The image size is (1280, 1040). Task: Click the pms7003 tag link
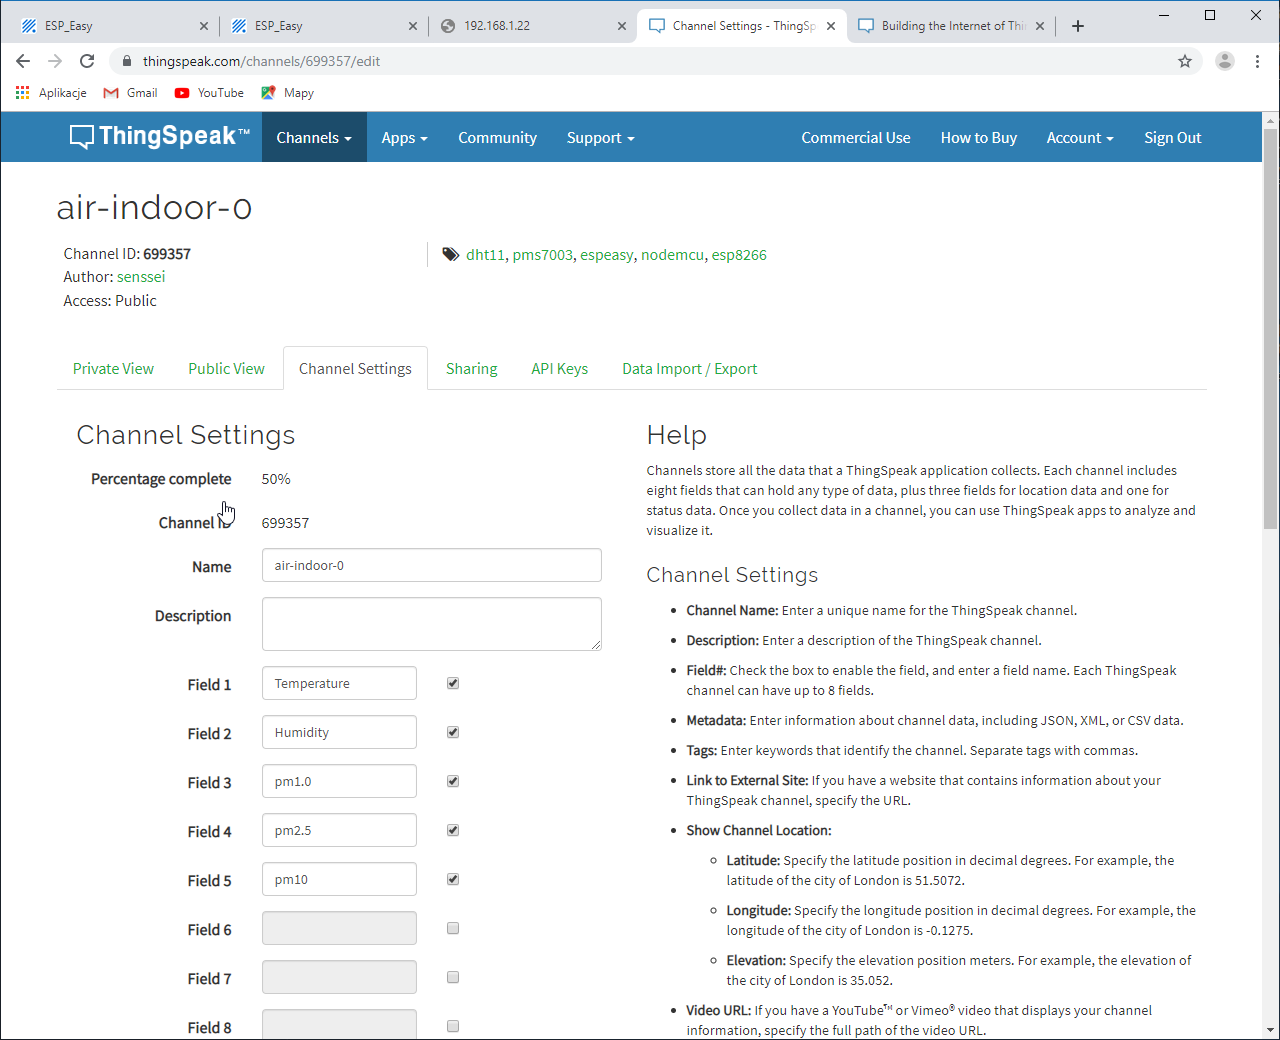click(x=543, y=255)
